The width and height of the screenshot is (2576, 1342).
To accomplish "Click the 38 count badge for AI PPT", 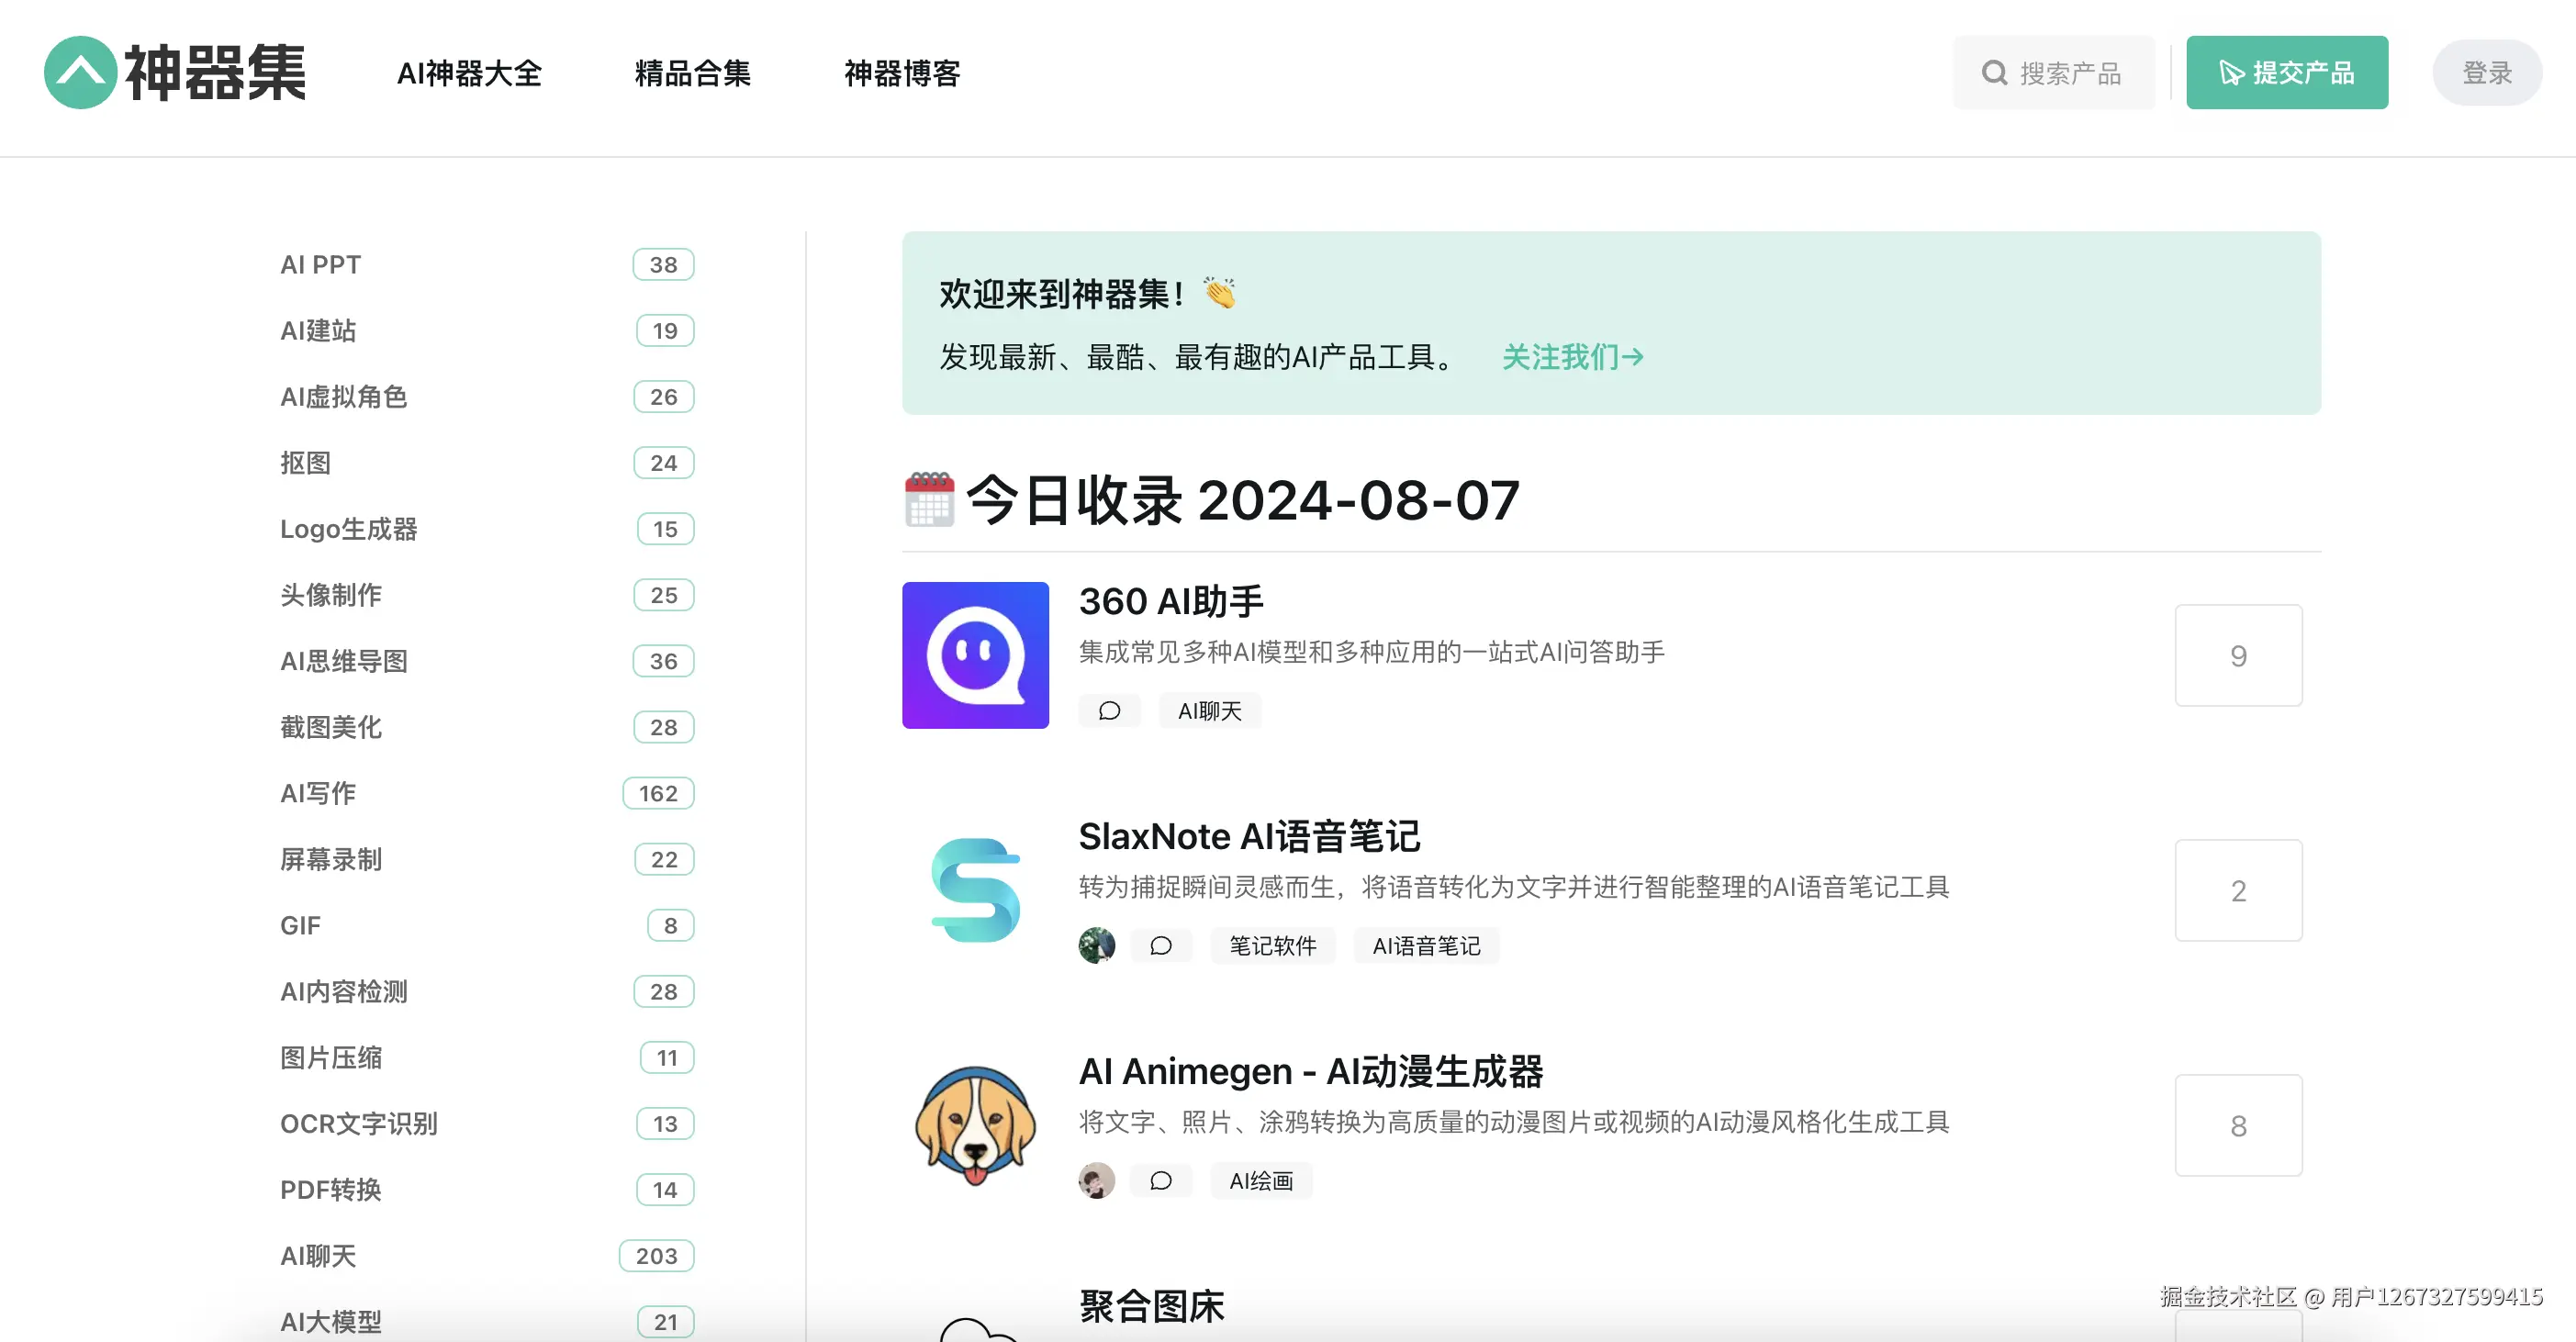I will tap(663, 265).
